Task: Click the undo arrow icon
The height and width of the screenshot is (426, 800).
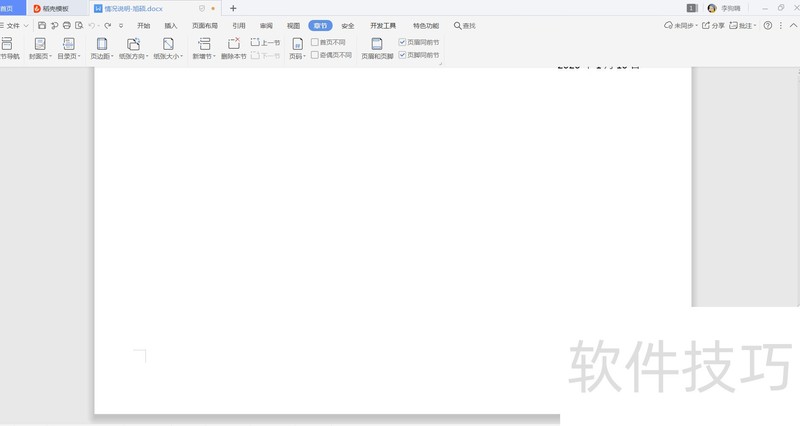Action: tap(92, 26)
